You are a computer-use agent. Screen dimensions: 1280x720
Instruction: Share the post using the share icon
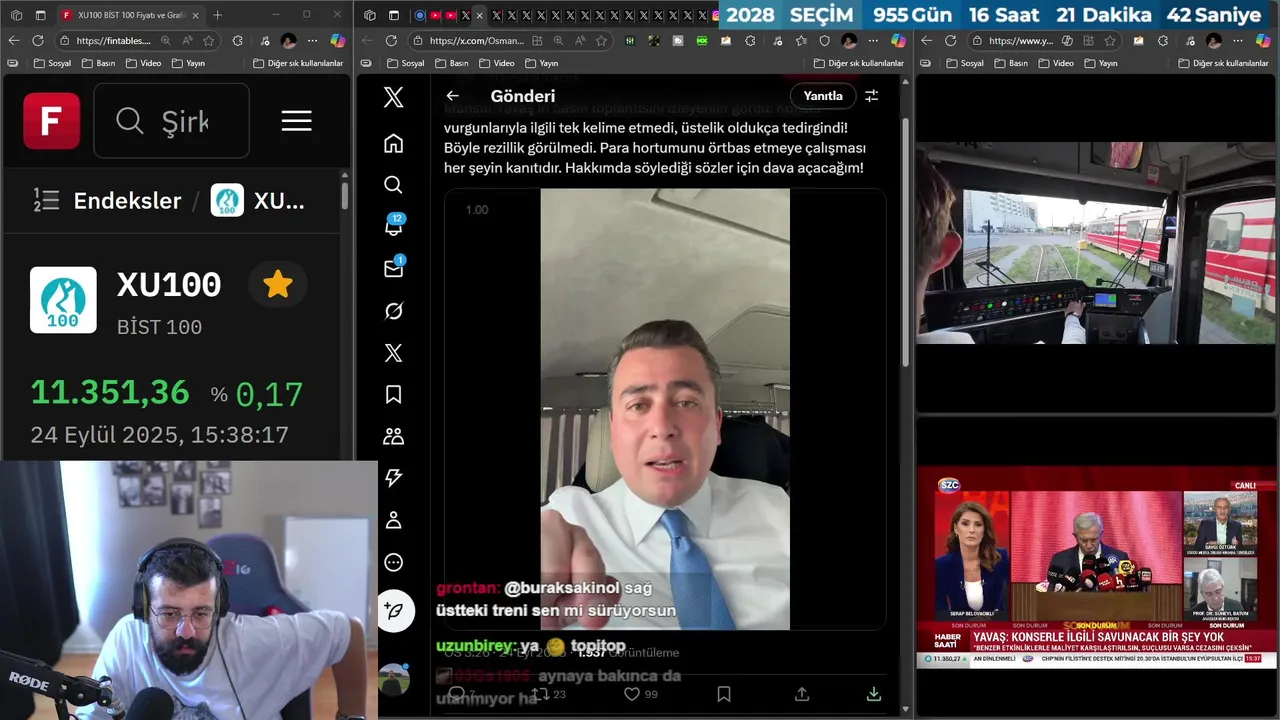801,694
